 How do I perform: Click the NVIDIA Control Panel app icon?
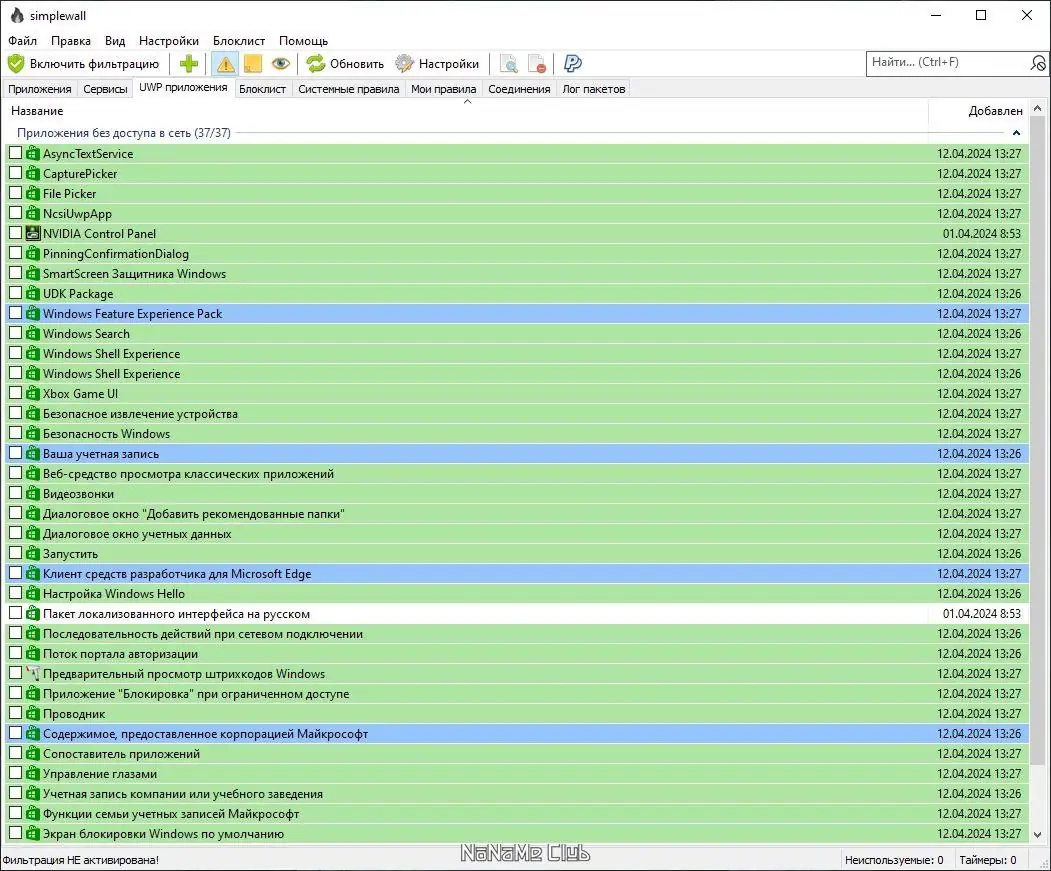tap(33, 233)
